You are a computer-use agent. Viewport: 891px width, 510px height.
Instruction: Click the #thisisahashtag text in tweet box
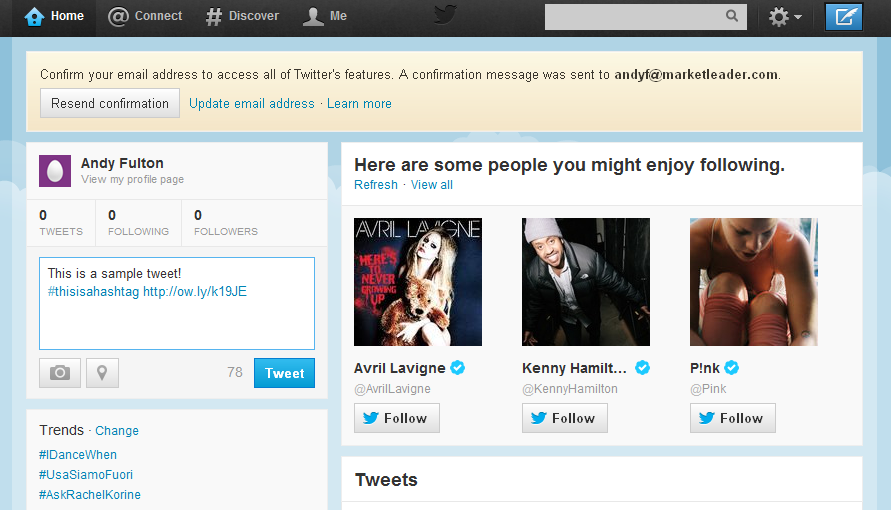tap(93, 292)
